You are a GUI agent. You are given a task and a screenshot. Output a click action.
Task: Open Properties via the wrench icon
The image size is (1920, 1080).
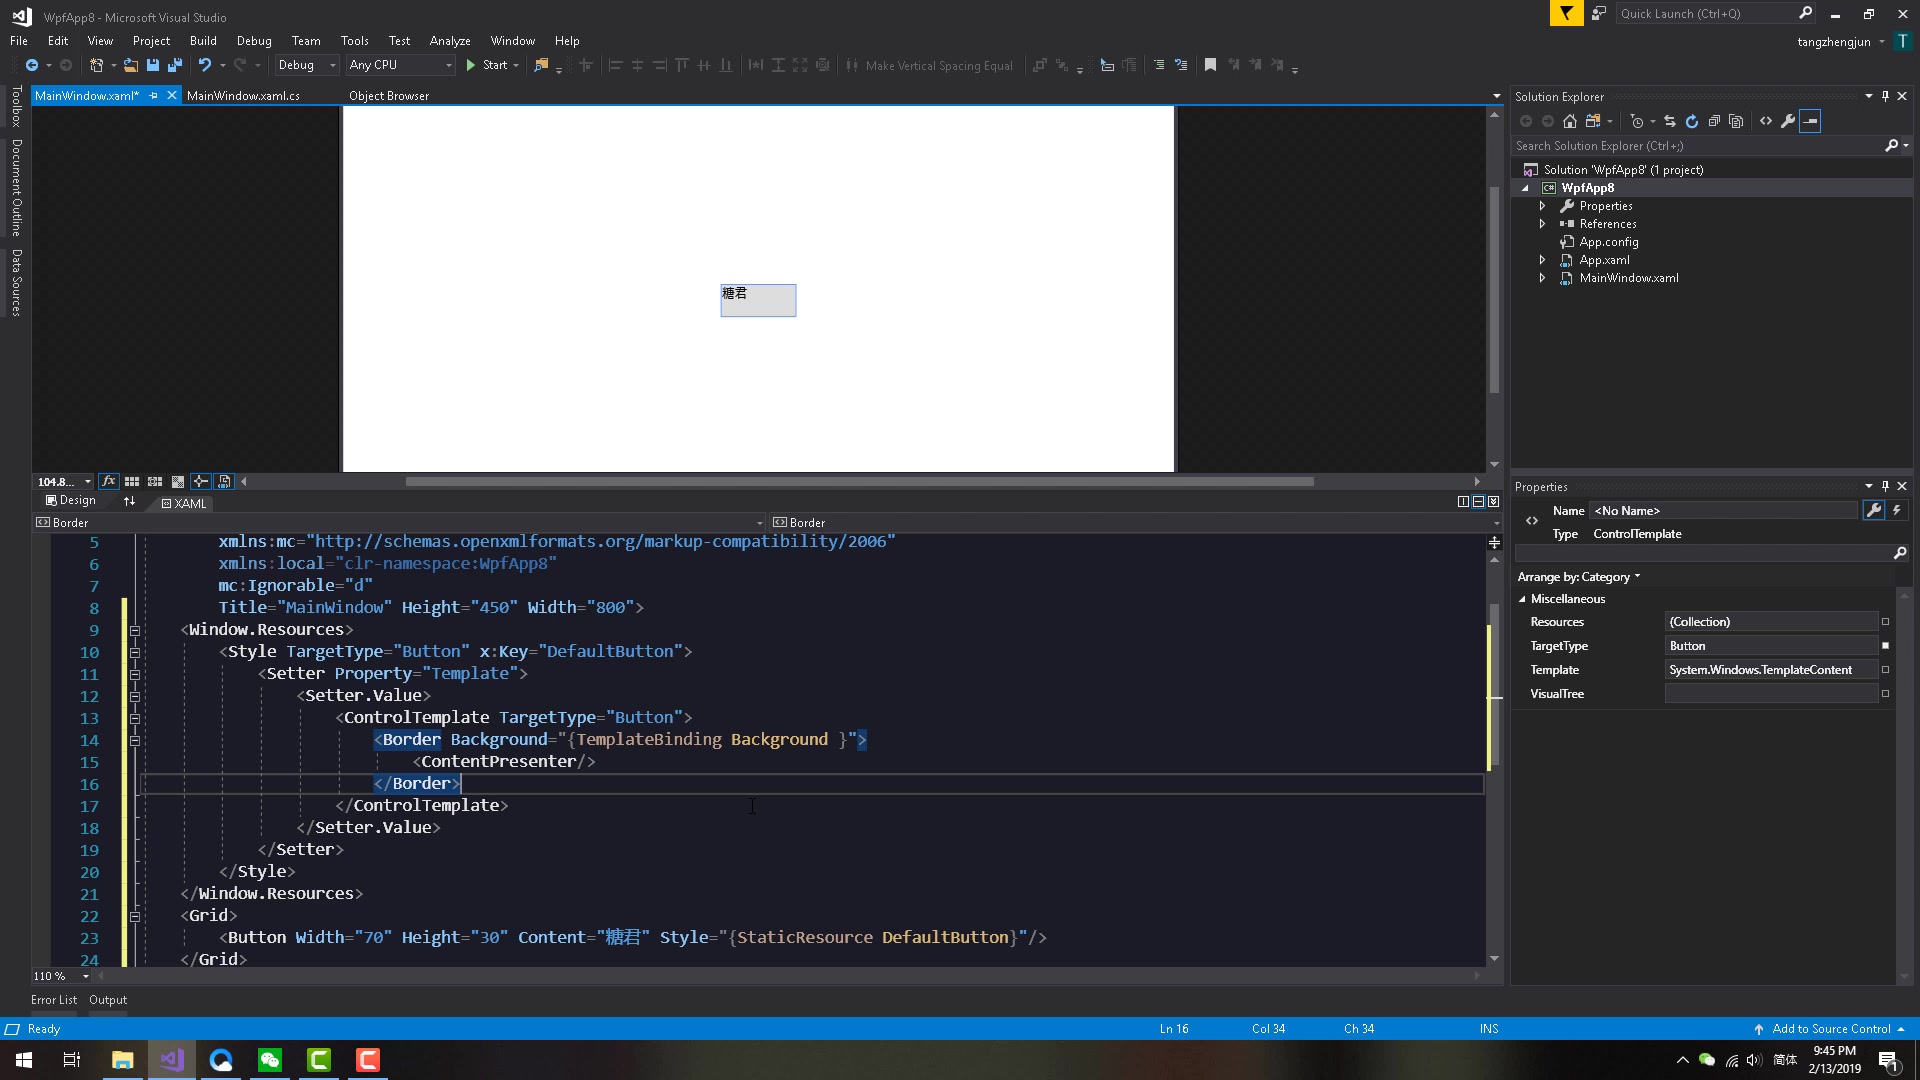point(1787,121)
